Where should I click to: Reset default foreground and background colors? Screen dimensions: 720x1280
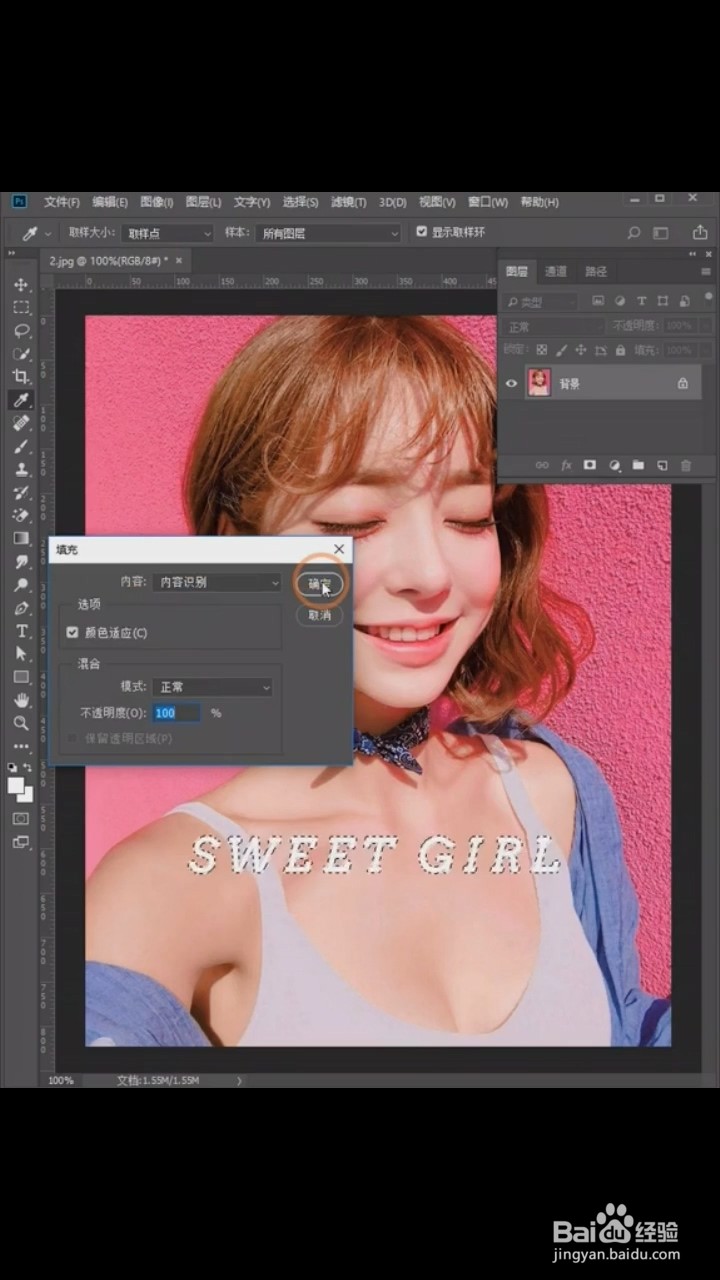[x=13, y=768]
